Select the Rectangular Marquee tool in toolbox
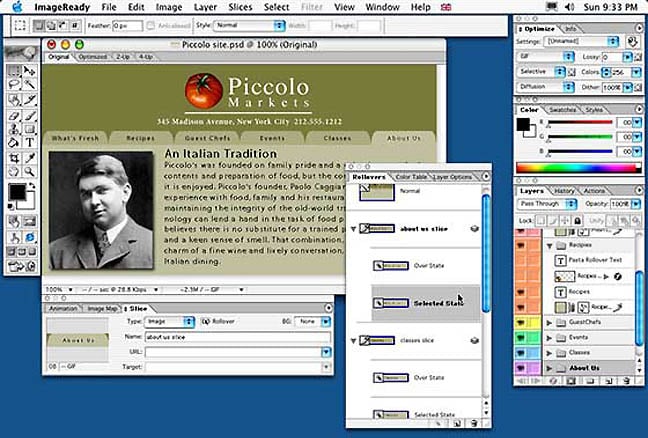The height and width of the screenshot is (438, 648). click(x=14, y=71)
